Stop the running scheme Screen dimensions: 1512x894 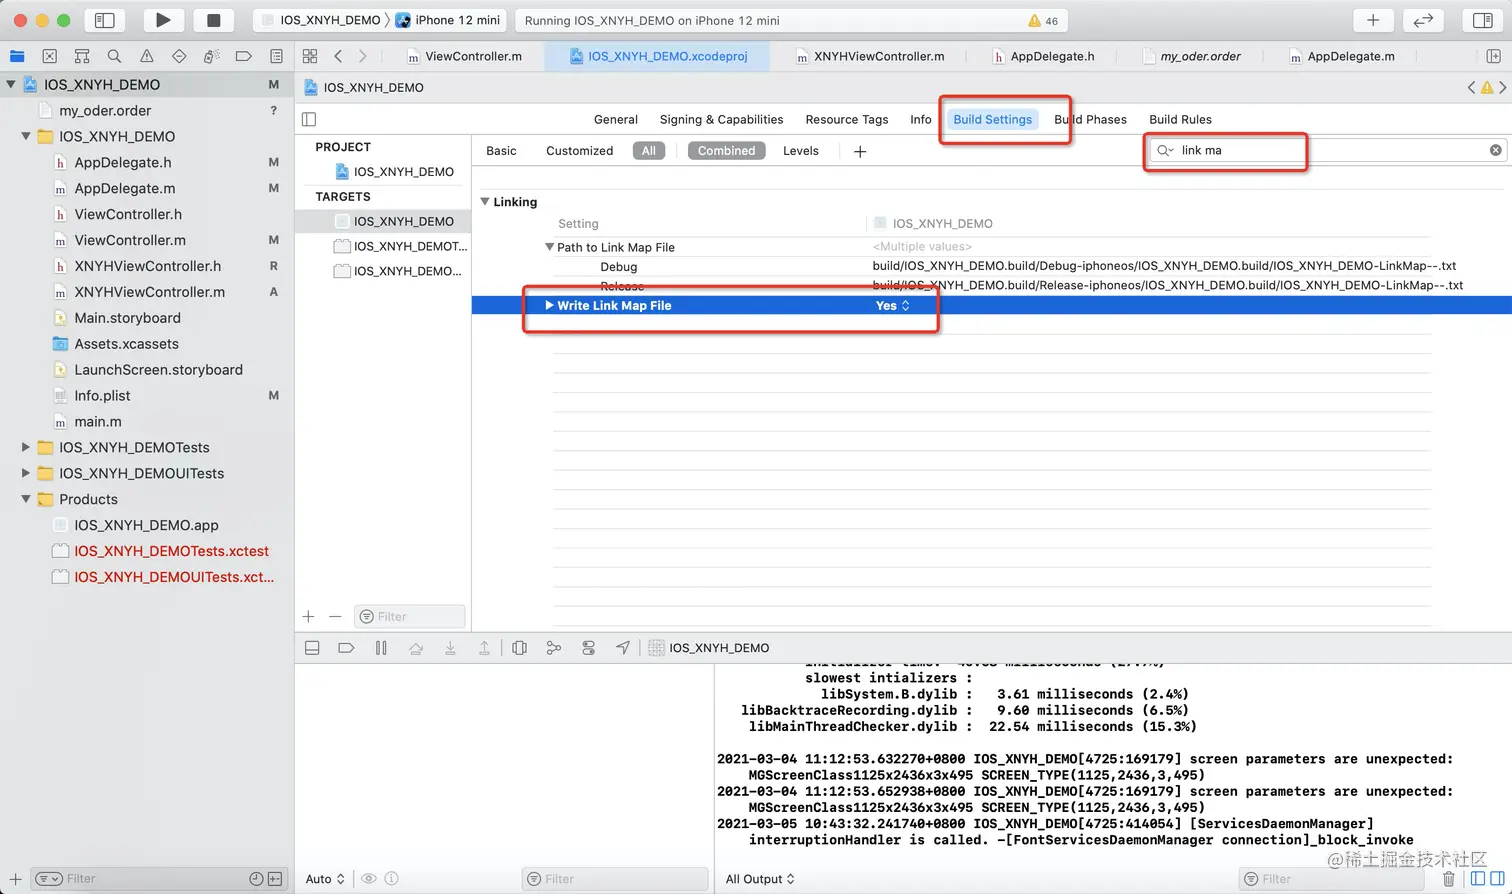[213, 20]
